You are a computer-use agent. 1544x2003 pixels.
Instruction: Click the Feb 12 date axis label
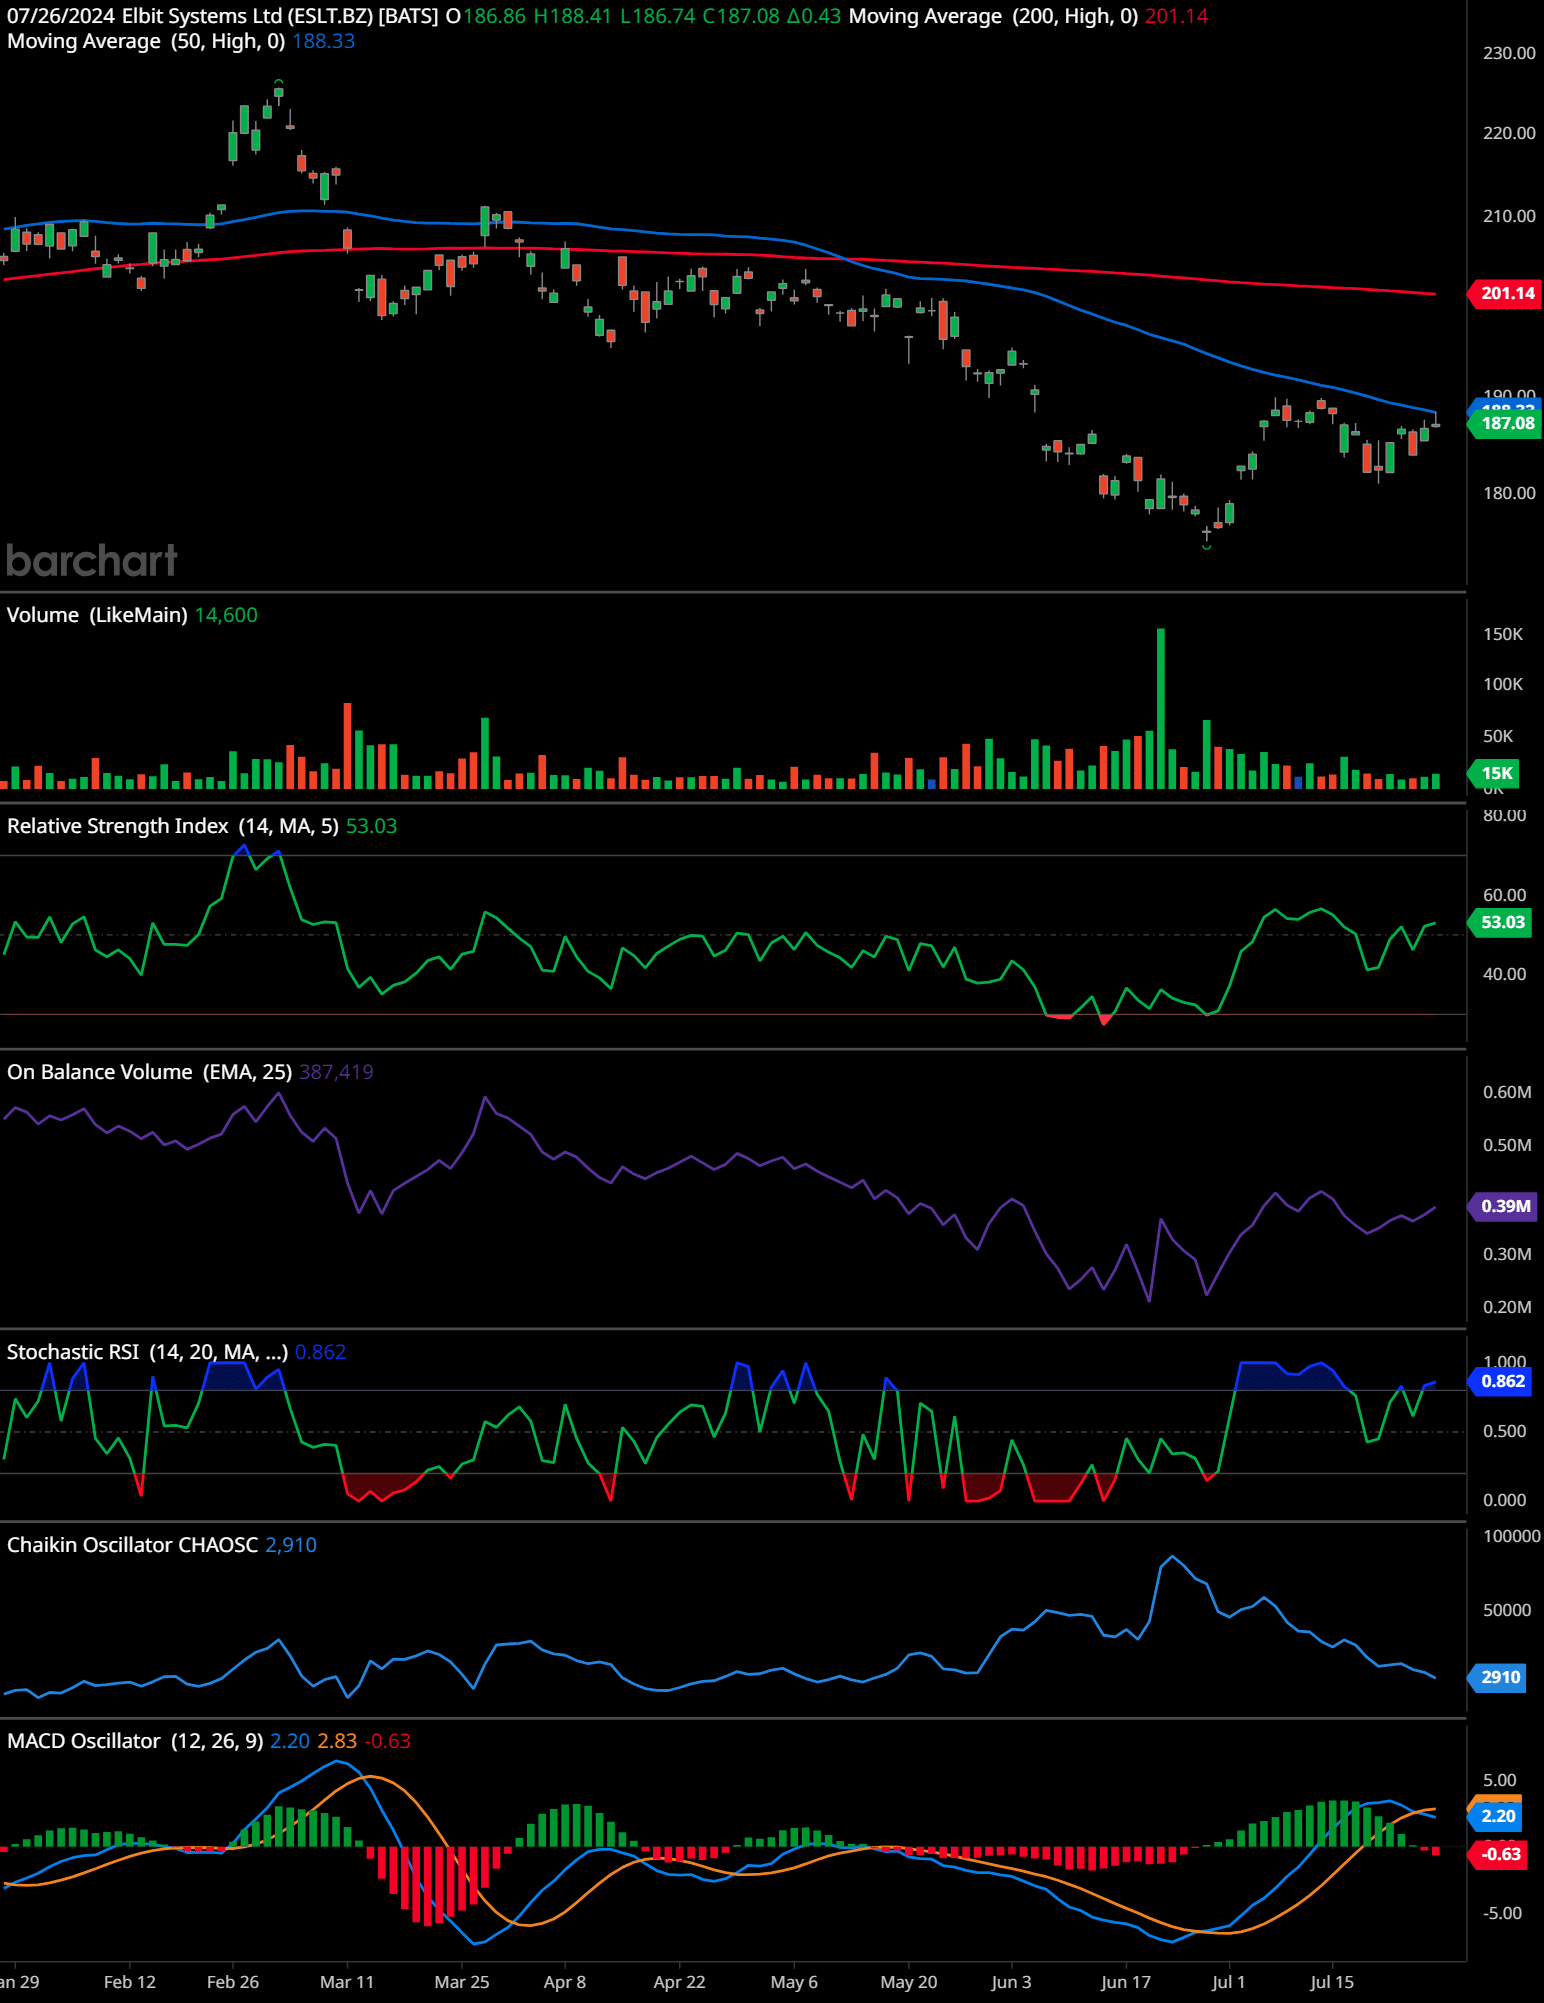coord(130,1982)
